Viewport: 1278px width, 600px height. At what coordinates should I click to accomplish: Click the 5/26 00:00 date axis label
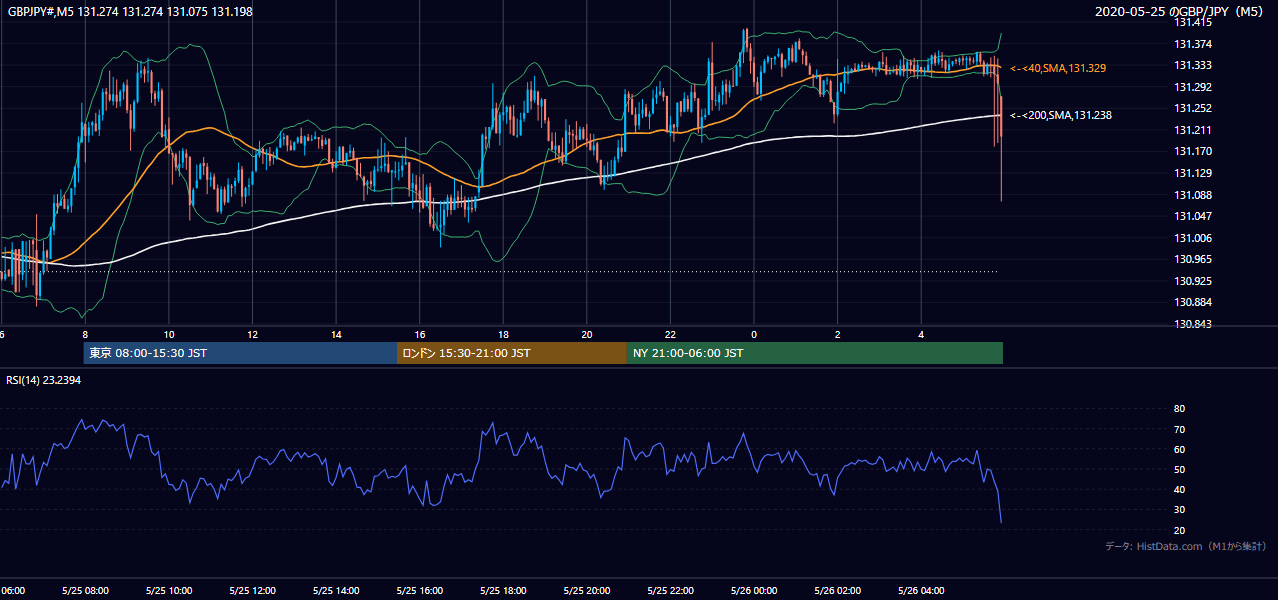click(x=754, y=591)
